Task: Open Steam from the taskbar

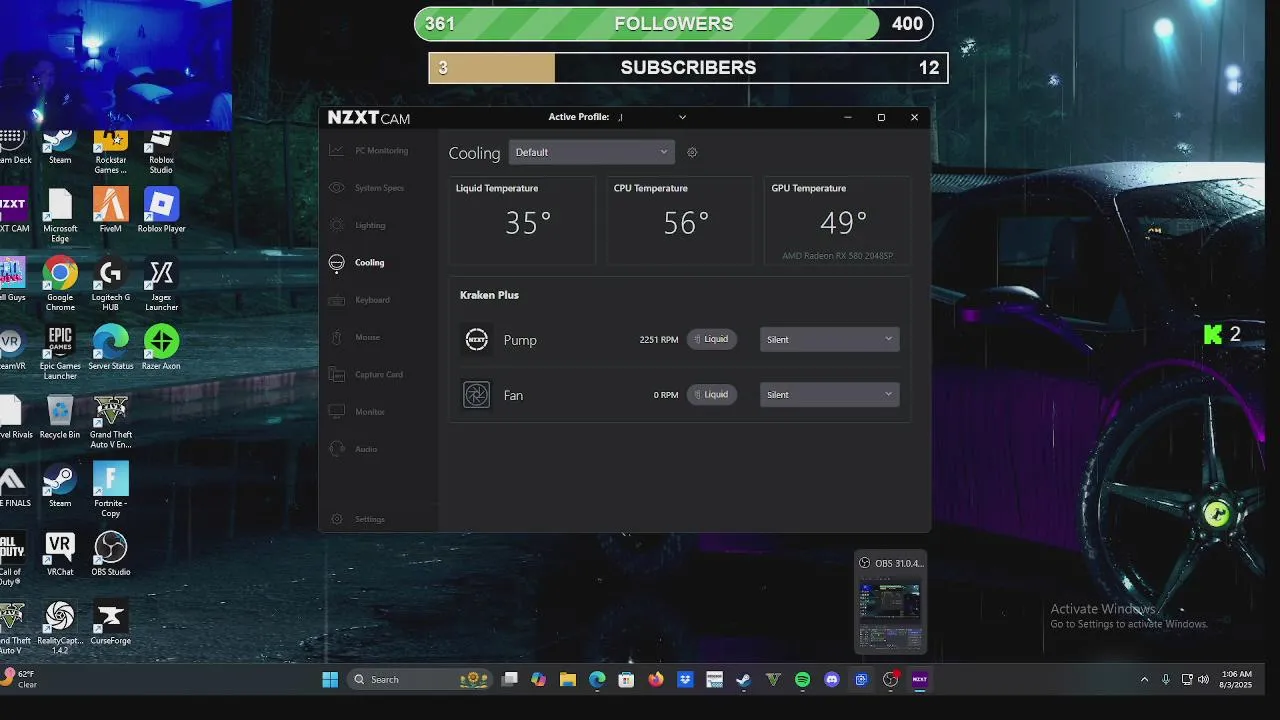Action: pyautogui.click(x=743, y=680)
